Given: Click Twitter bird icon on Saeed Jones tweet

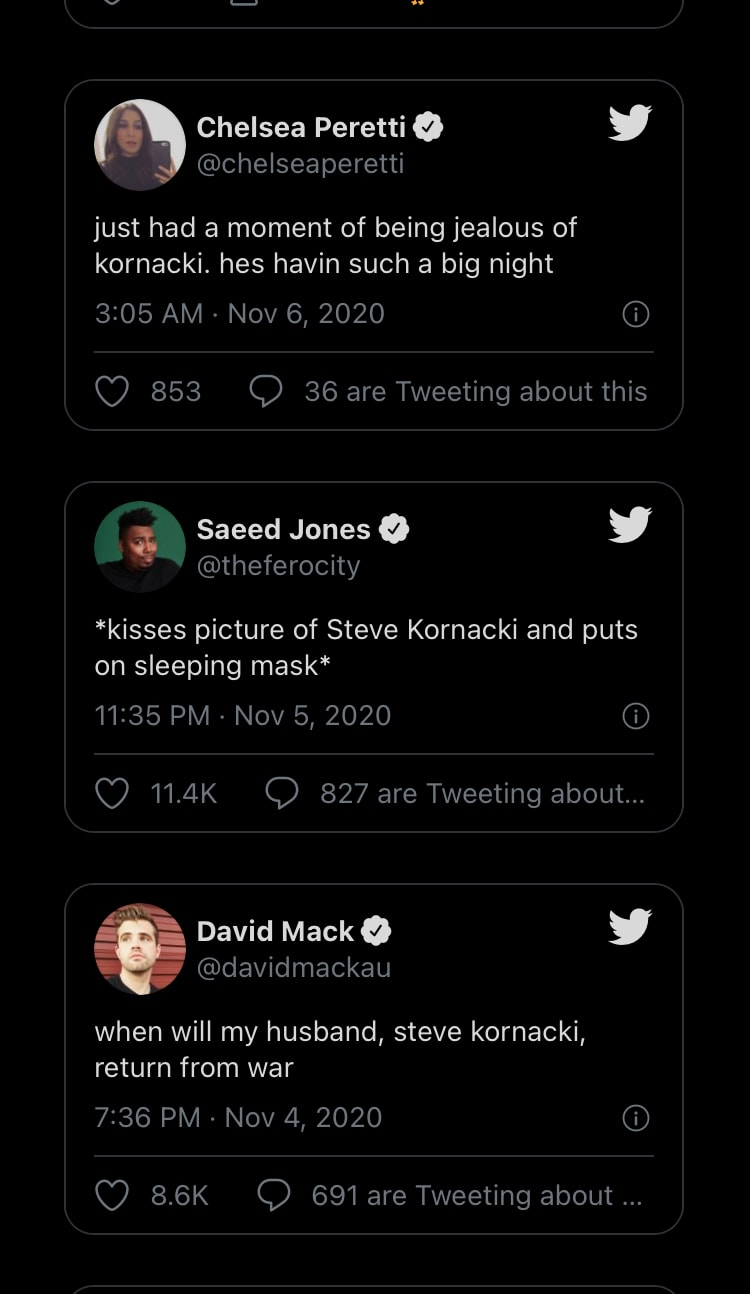Looking at the screenshot, I should tap(630, 525).
